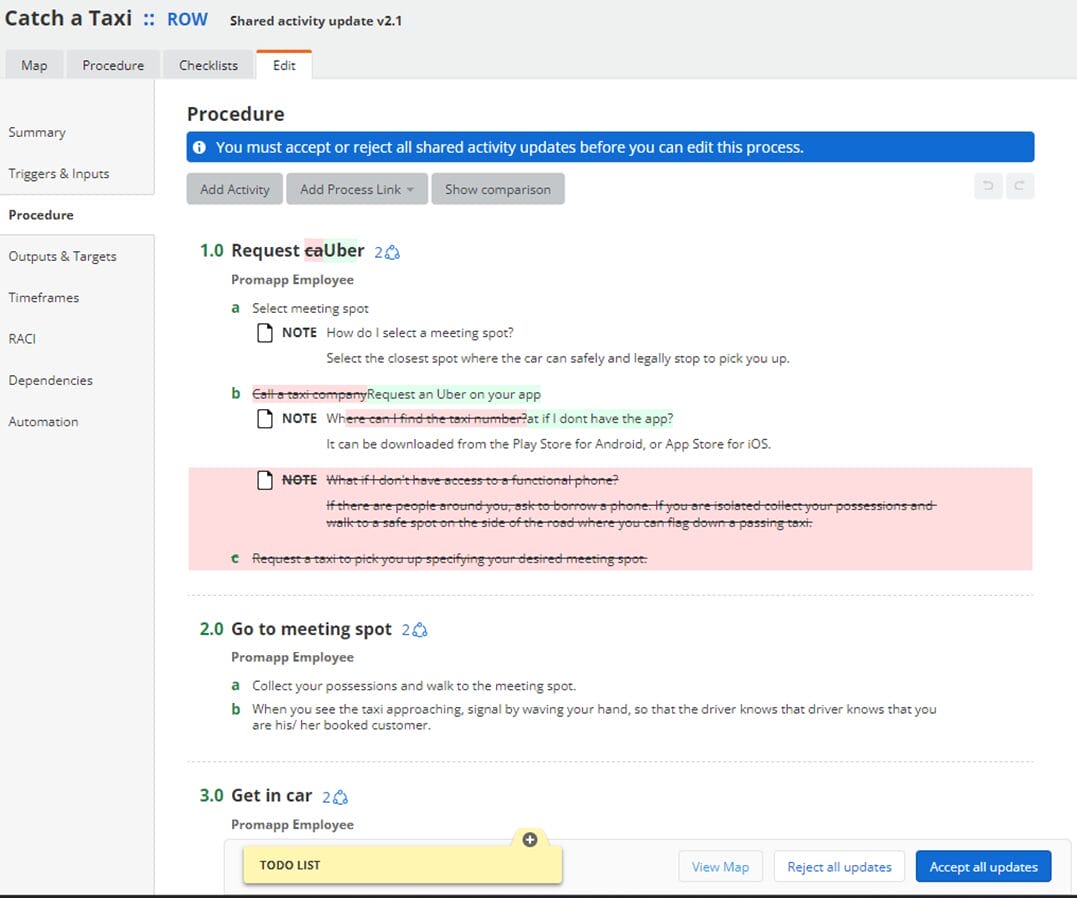Go to RACI section in sidebar
This screenshot has height=898, width=1077.
point(22,339)
